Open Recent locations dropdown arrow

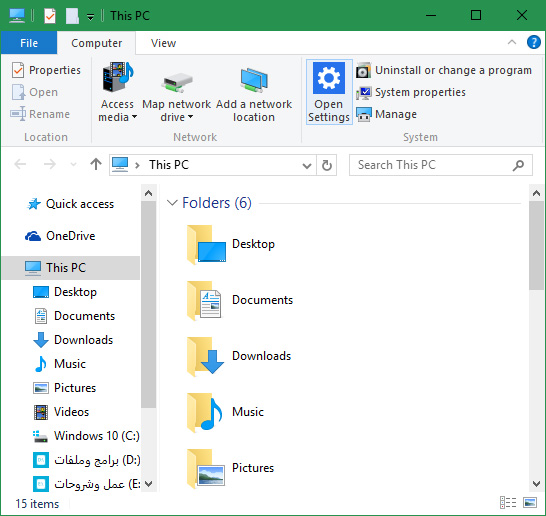pyautogui.click(x=73, y=164)
